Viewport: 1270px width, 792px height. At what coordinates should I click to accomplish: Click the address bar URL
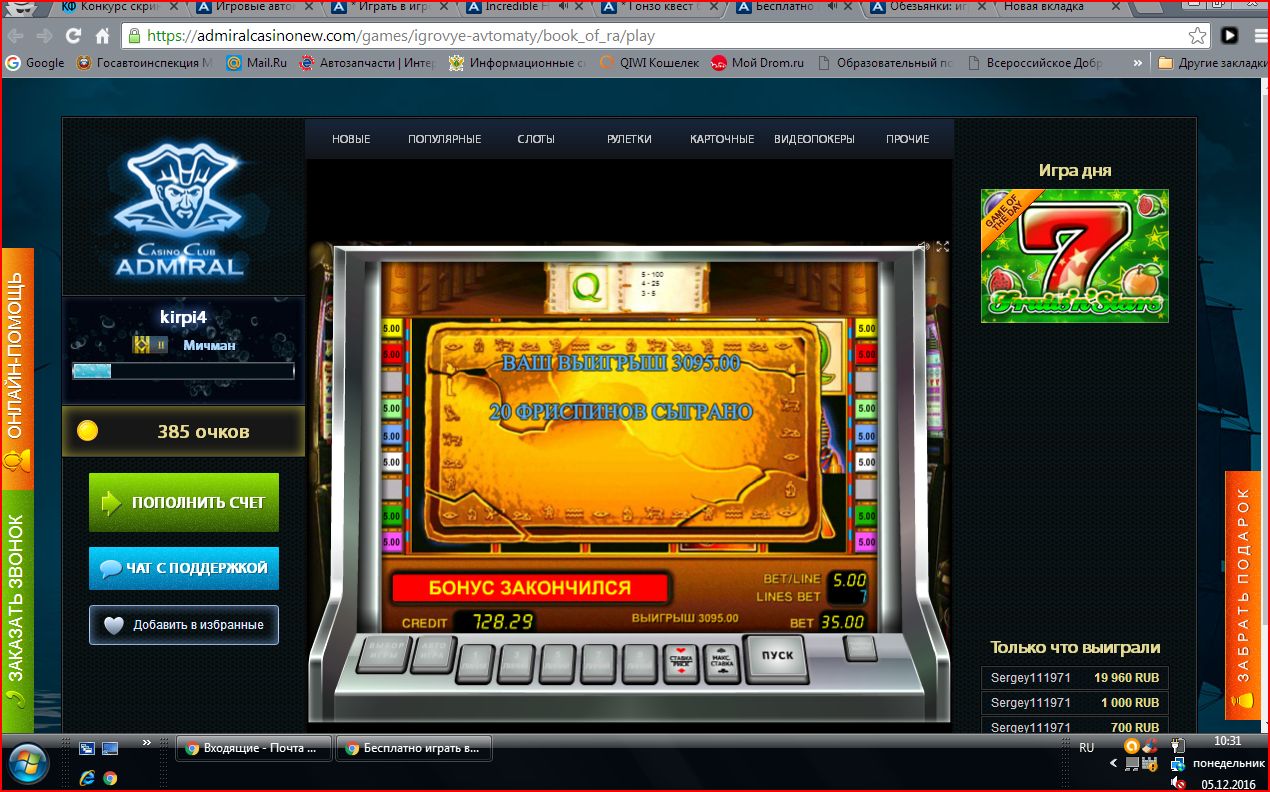pos(401,36)
